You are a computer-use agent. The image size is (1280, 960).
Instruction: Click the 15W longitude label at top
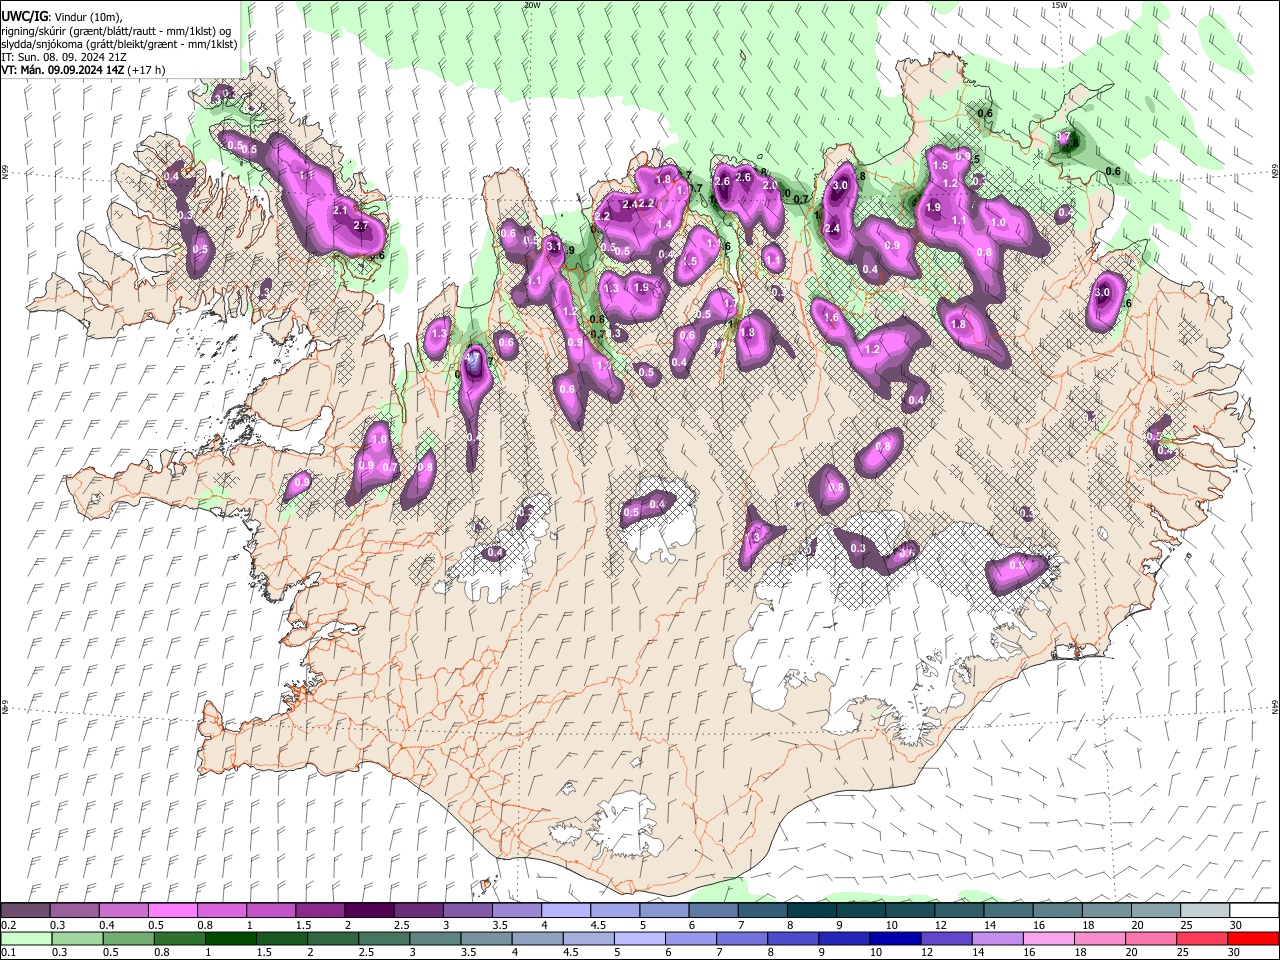[x=1059, y=5]
